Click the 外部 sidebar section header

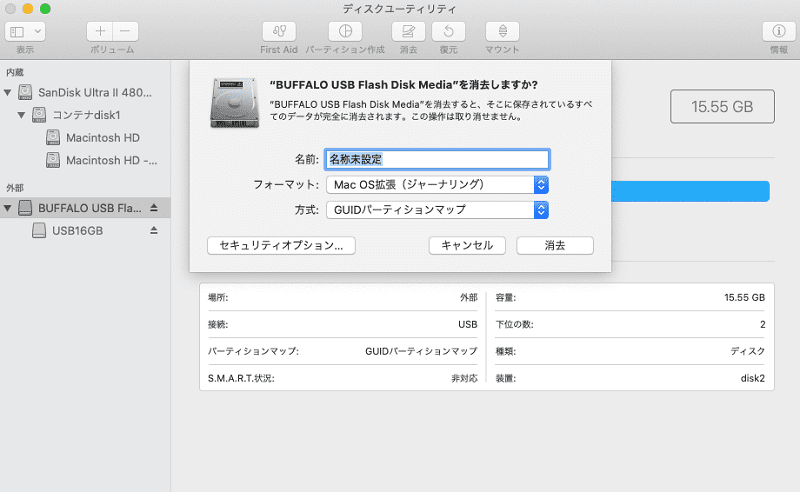tap(15, 188)
